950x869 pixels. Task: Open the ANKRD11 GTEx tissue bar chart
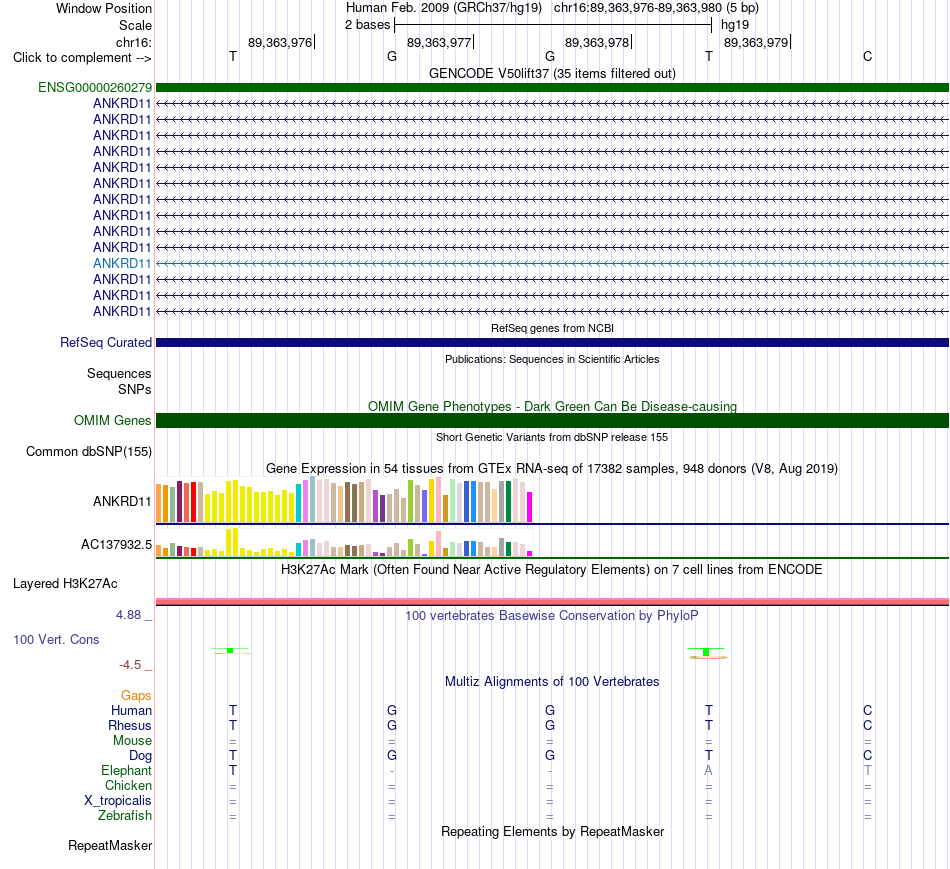coord(344,500)
